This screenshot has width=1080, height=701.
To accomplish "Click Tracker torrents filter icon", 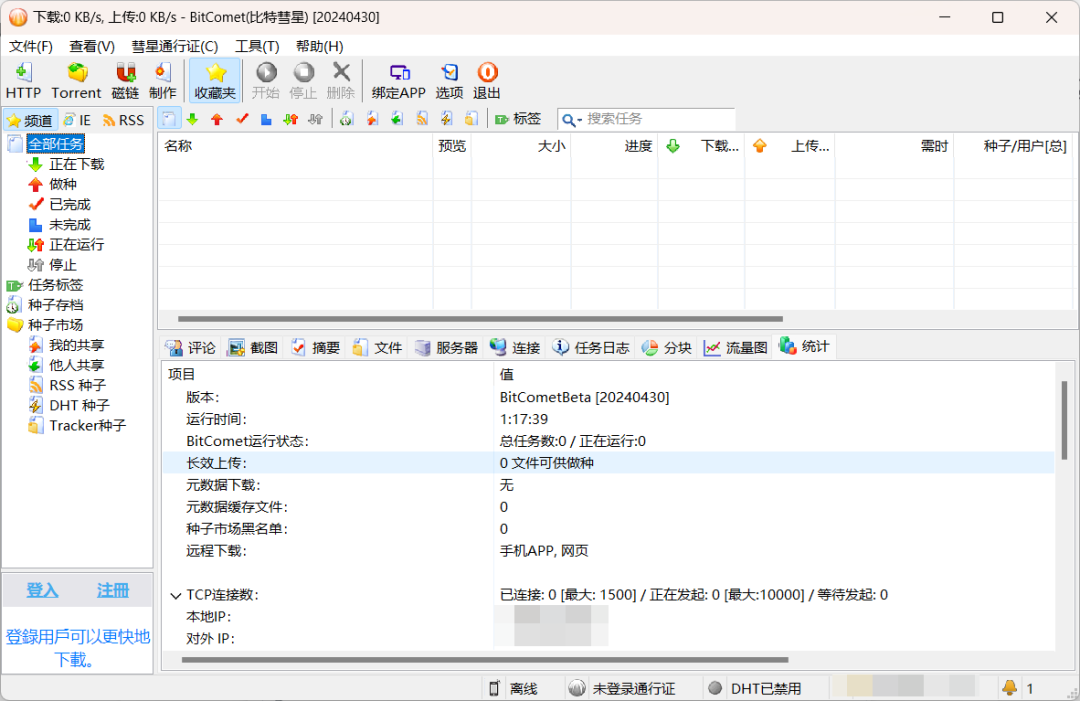I will [471, 119].
